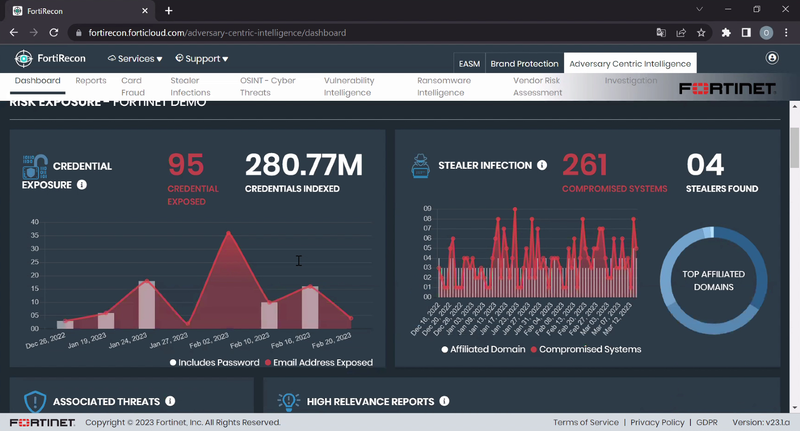Screen dimensions: 800x431
Task: Bookmark this page with the star icon
Action: click(701, 33)
